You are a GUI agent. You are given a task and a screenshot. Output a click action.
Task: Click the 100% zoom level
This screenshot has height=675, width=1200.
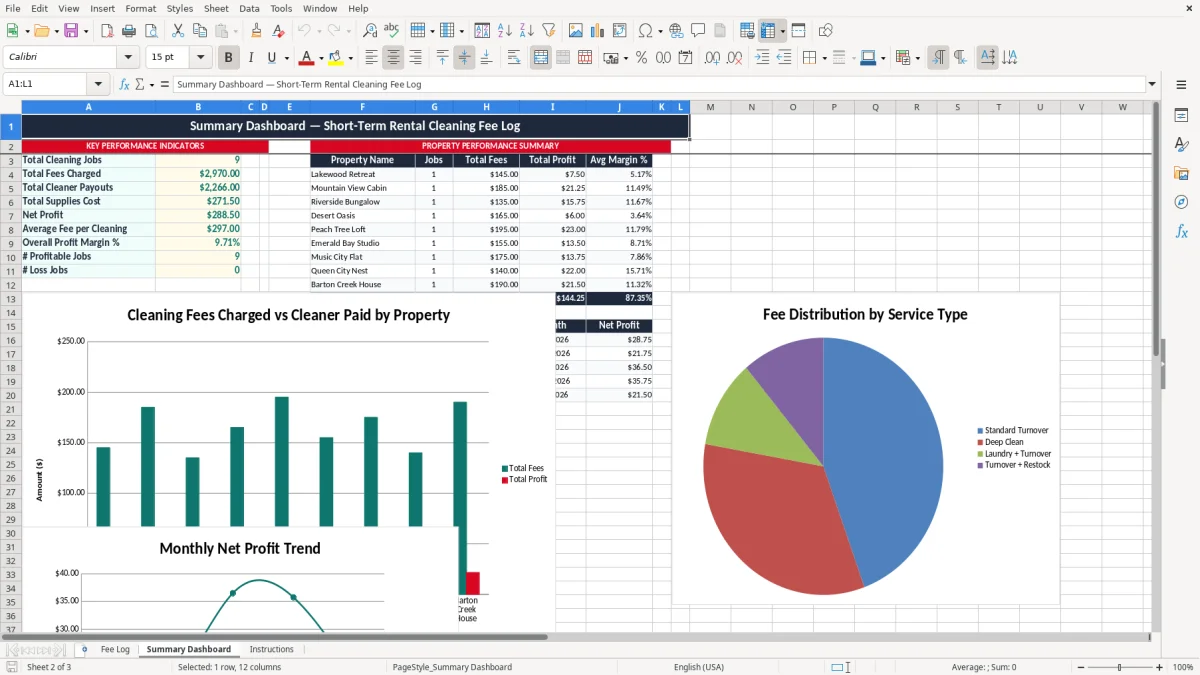tap(1183, 667)
